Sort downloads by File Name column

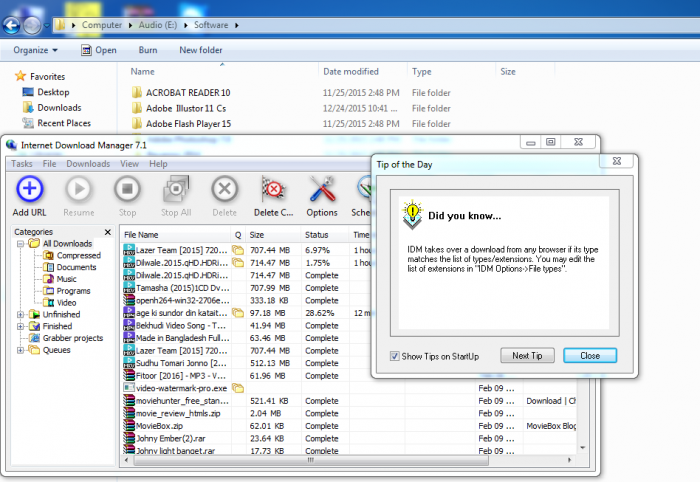(175, 235)
